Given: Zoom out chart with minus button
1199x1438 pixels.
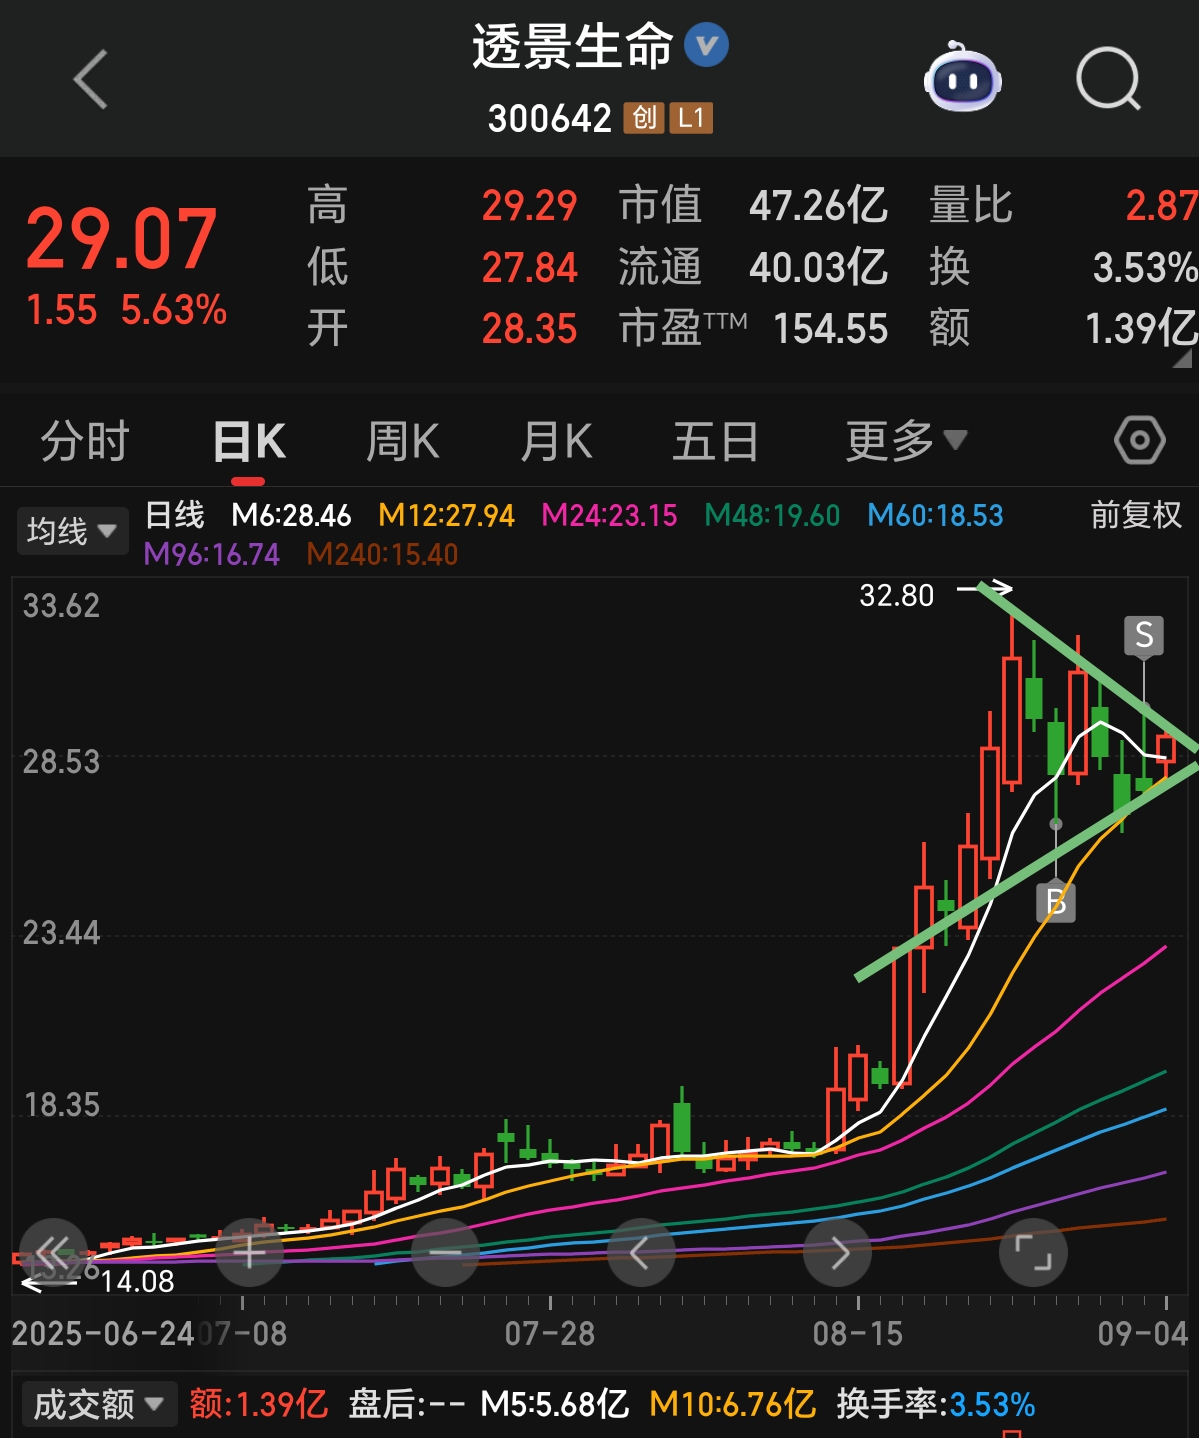Looking at the screenshot, I should click(445, 1252).
